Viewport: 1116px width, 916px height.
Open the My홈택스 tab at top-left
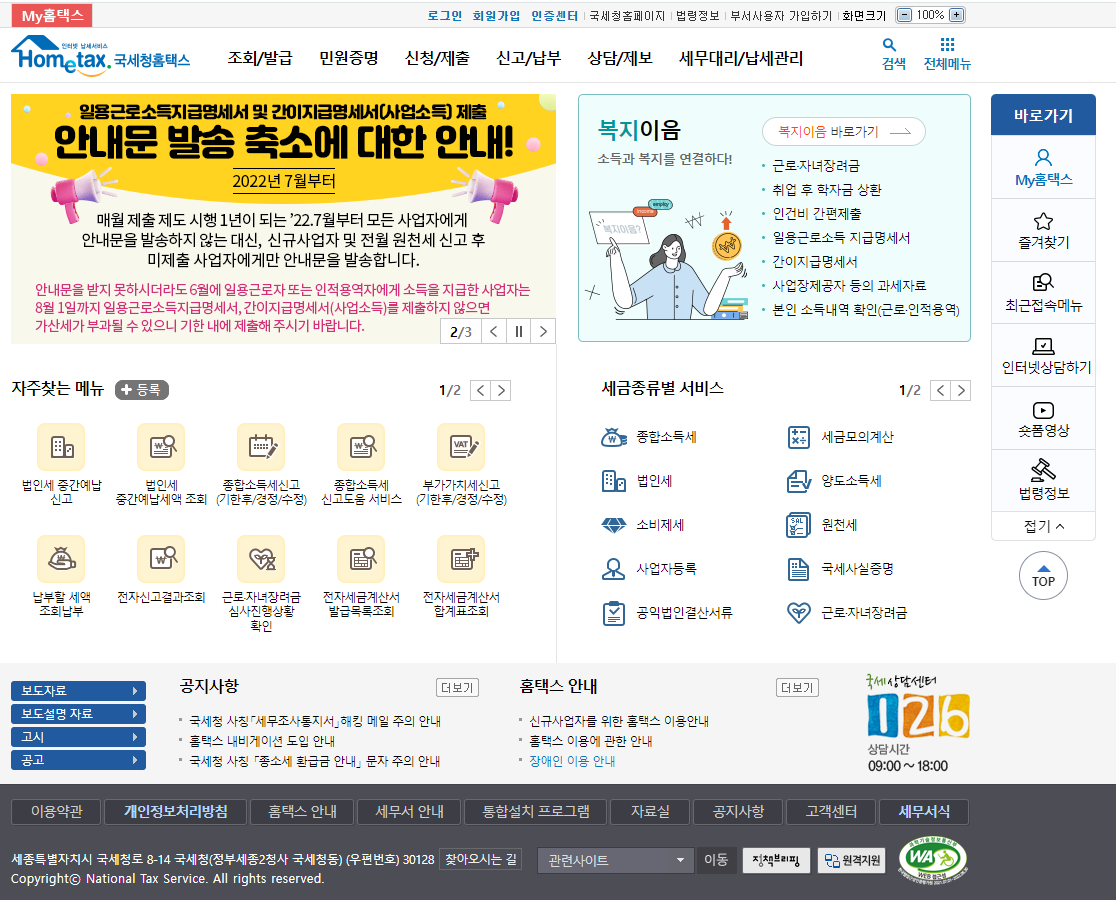point(52,16)
